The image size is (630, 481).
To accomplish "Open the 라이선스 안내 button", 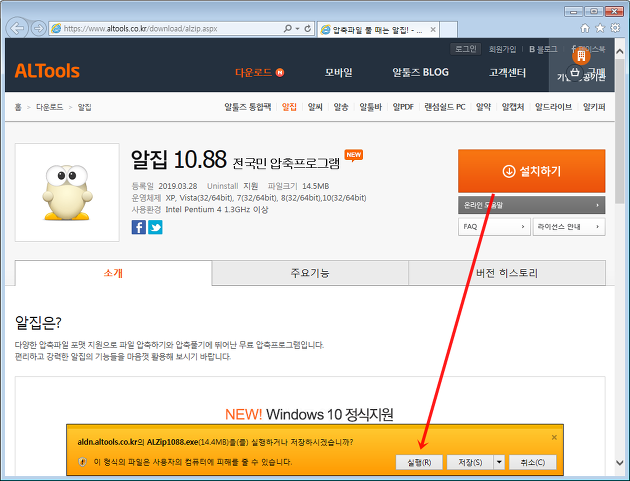I will [x=569, y=227].
